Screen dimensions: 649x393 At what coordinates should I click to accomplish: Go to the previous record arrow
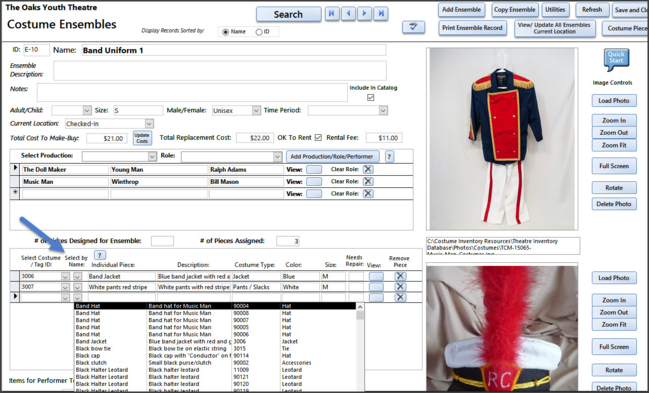pos(349,14)
